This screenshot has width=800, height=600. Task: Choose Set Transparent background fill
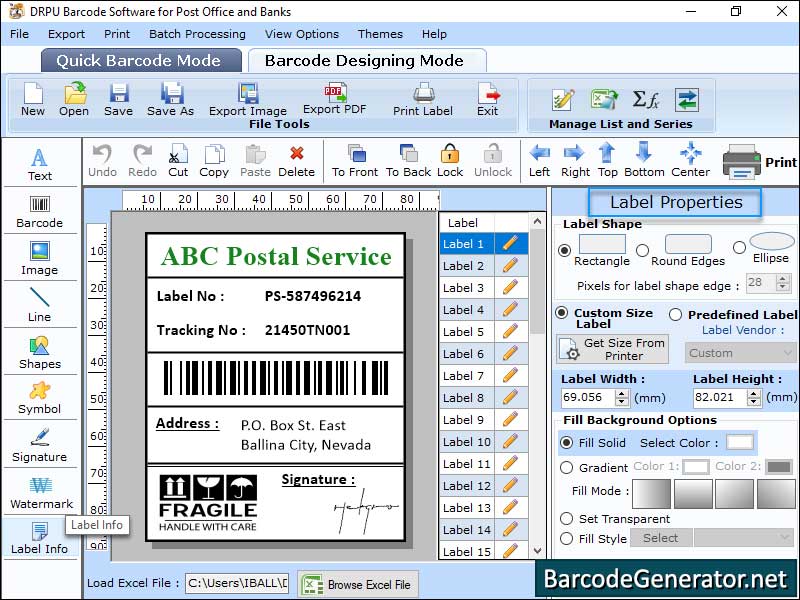click(x=567, y=519)
